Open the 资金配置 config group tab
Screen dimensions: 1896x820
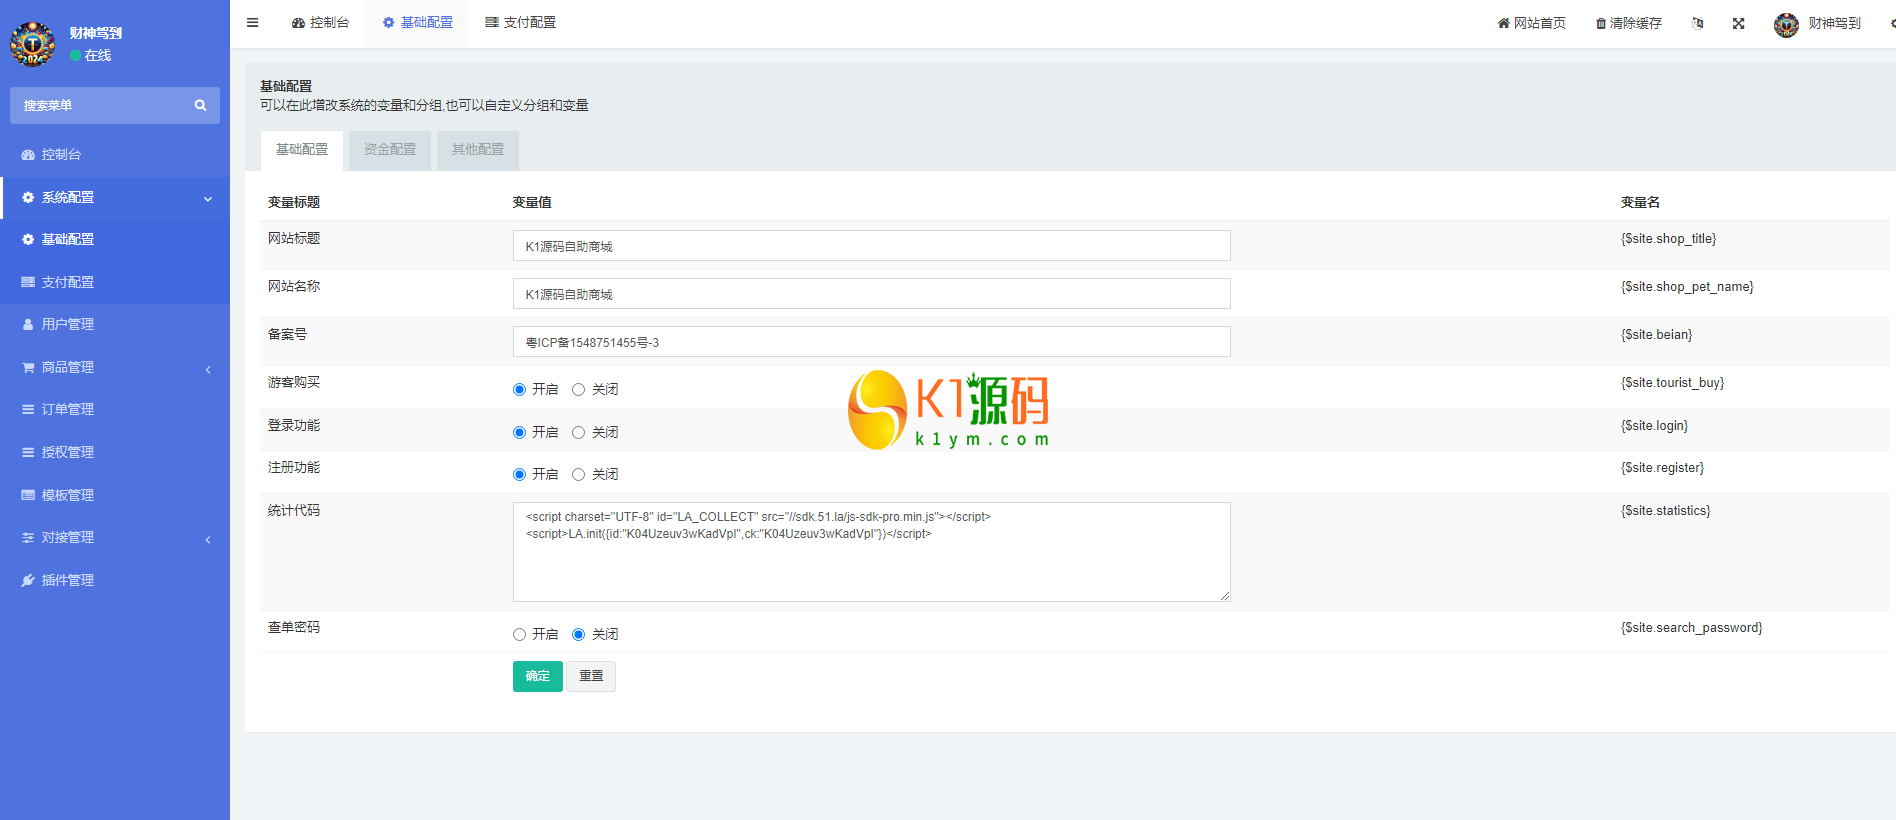point(390,150)
